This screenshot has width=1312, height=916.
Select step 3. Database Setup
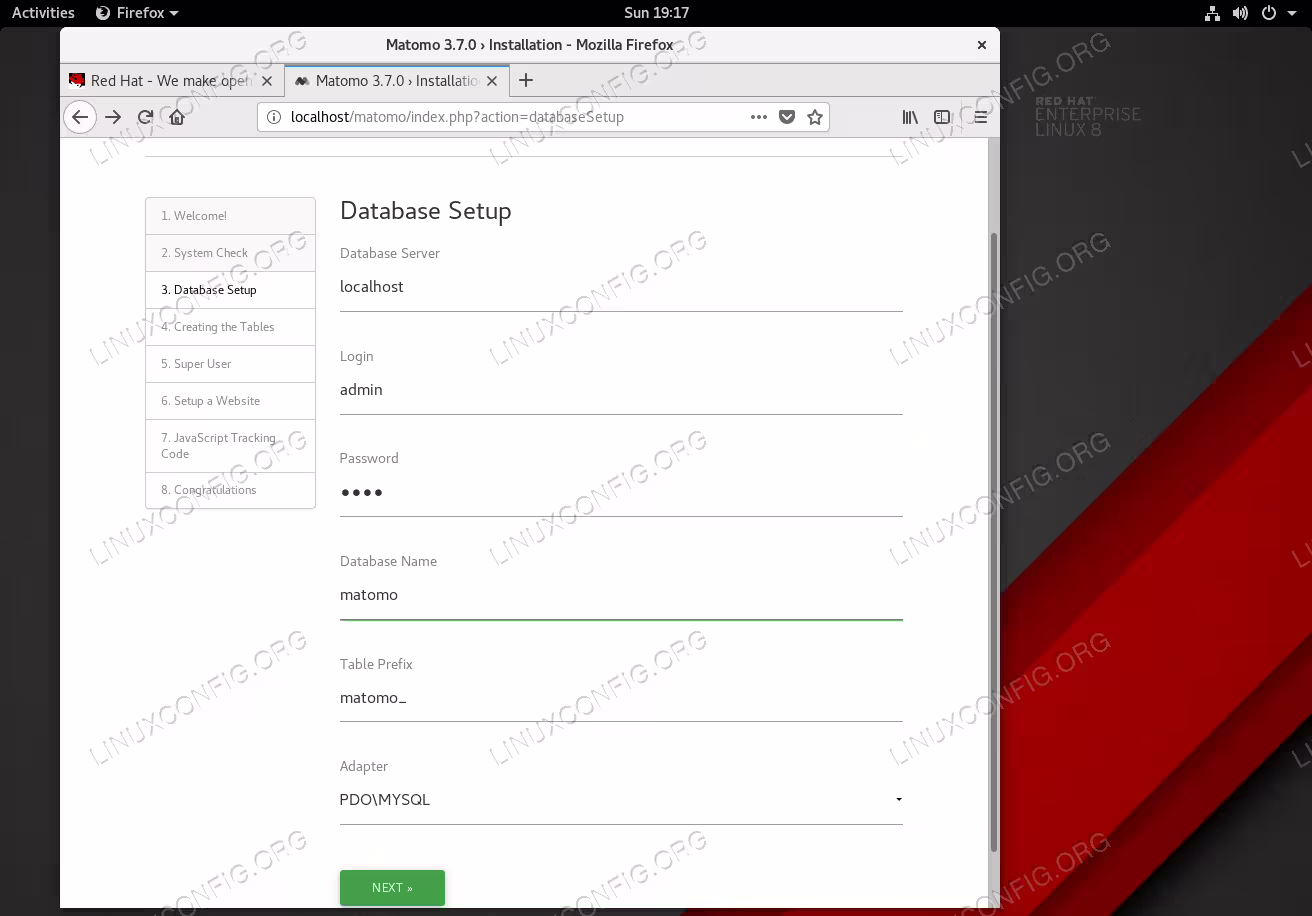pyautogui.click(x=230, y=290)
